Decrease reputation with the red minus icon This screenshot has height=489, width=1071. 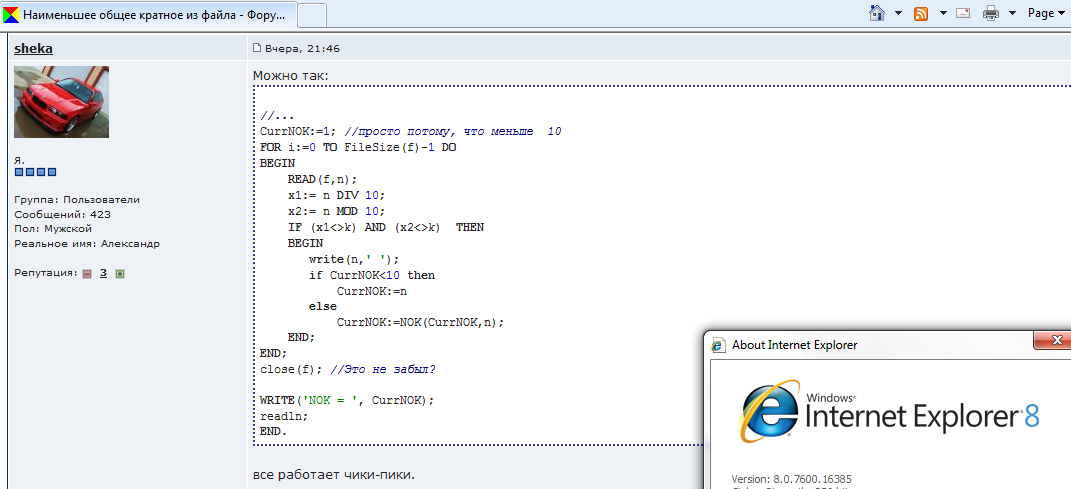click(87, 273)
